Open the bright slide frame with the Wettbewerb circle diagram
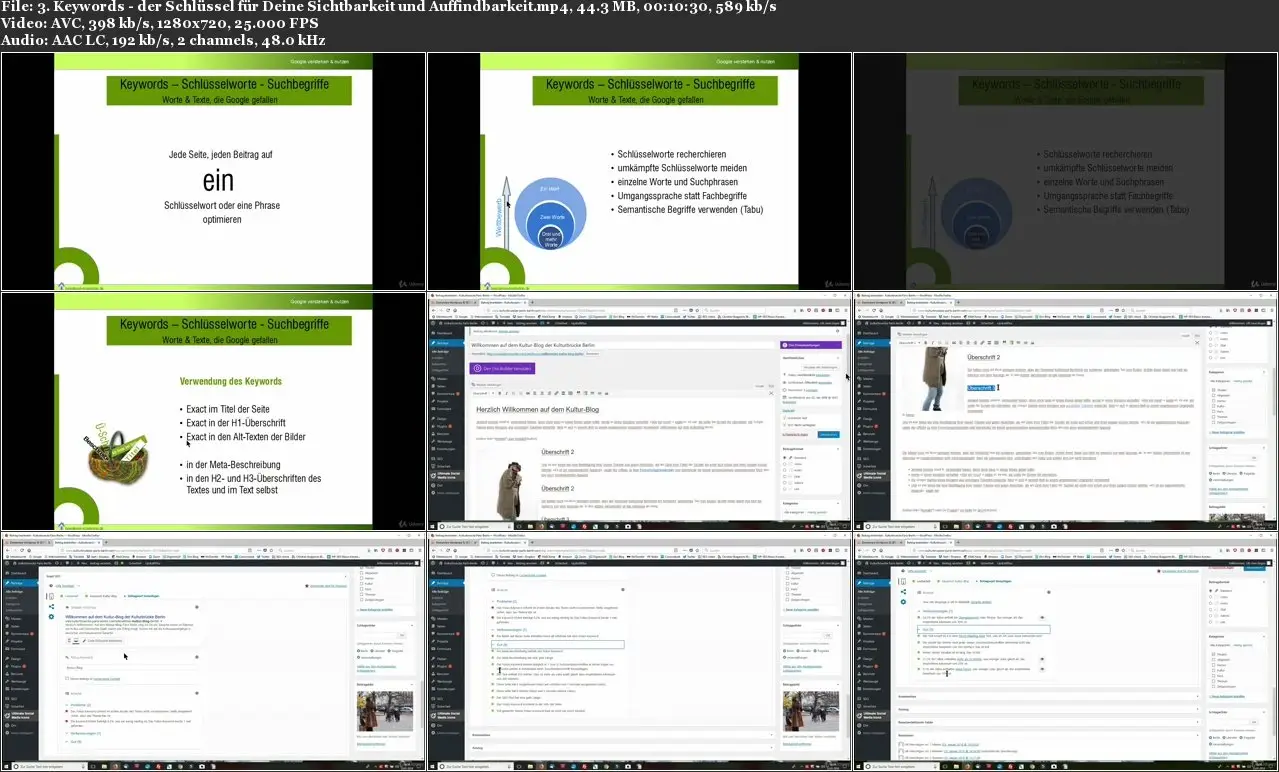 click(x=639, y=171)
